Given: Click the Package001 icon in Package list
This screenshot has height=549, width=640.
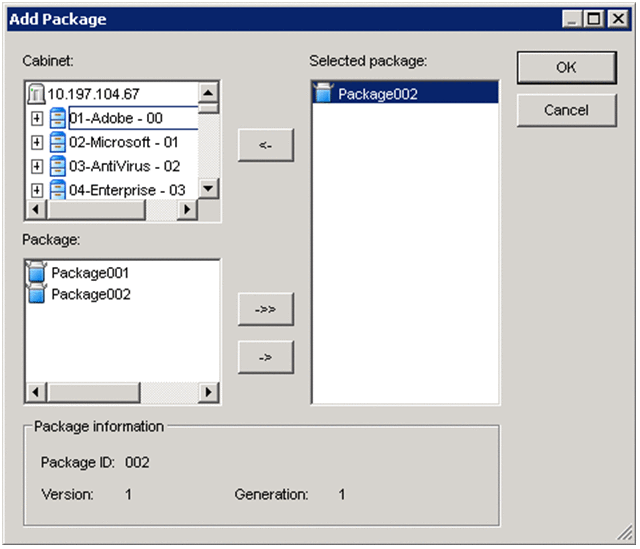Looking at the screenshot, I should click(x=38, y=273).
